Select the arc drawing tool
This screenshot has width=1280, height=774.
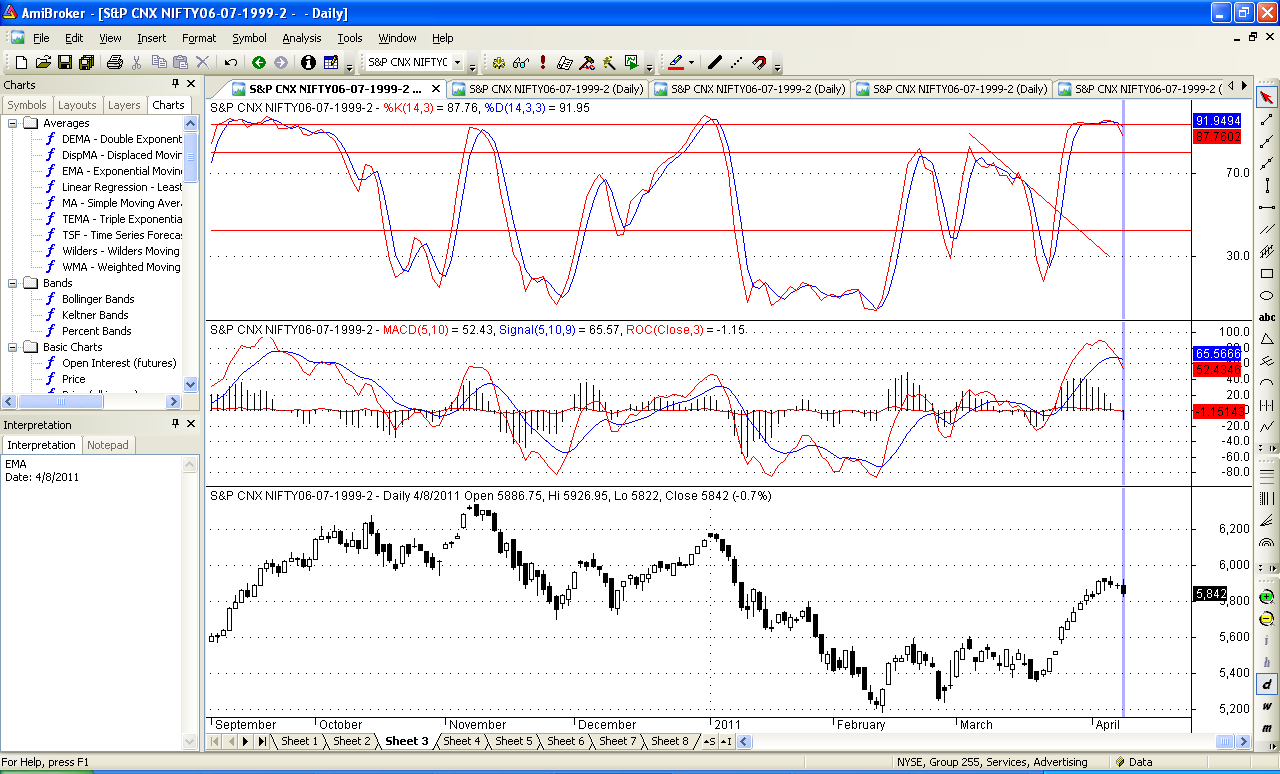point(1267,383)
